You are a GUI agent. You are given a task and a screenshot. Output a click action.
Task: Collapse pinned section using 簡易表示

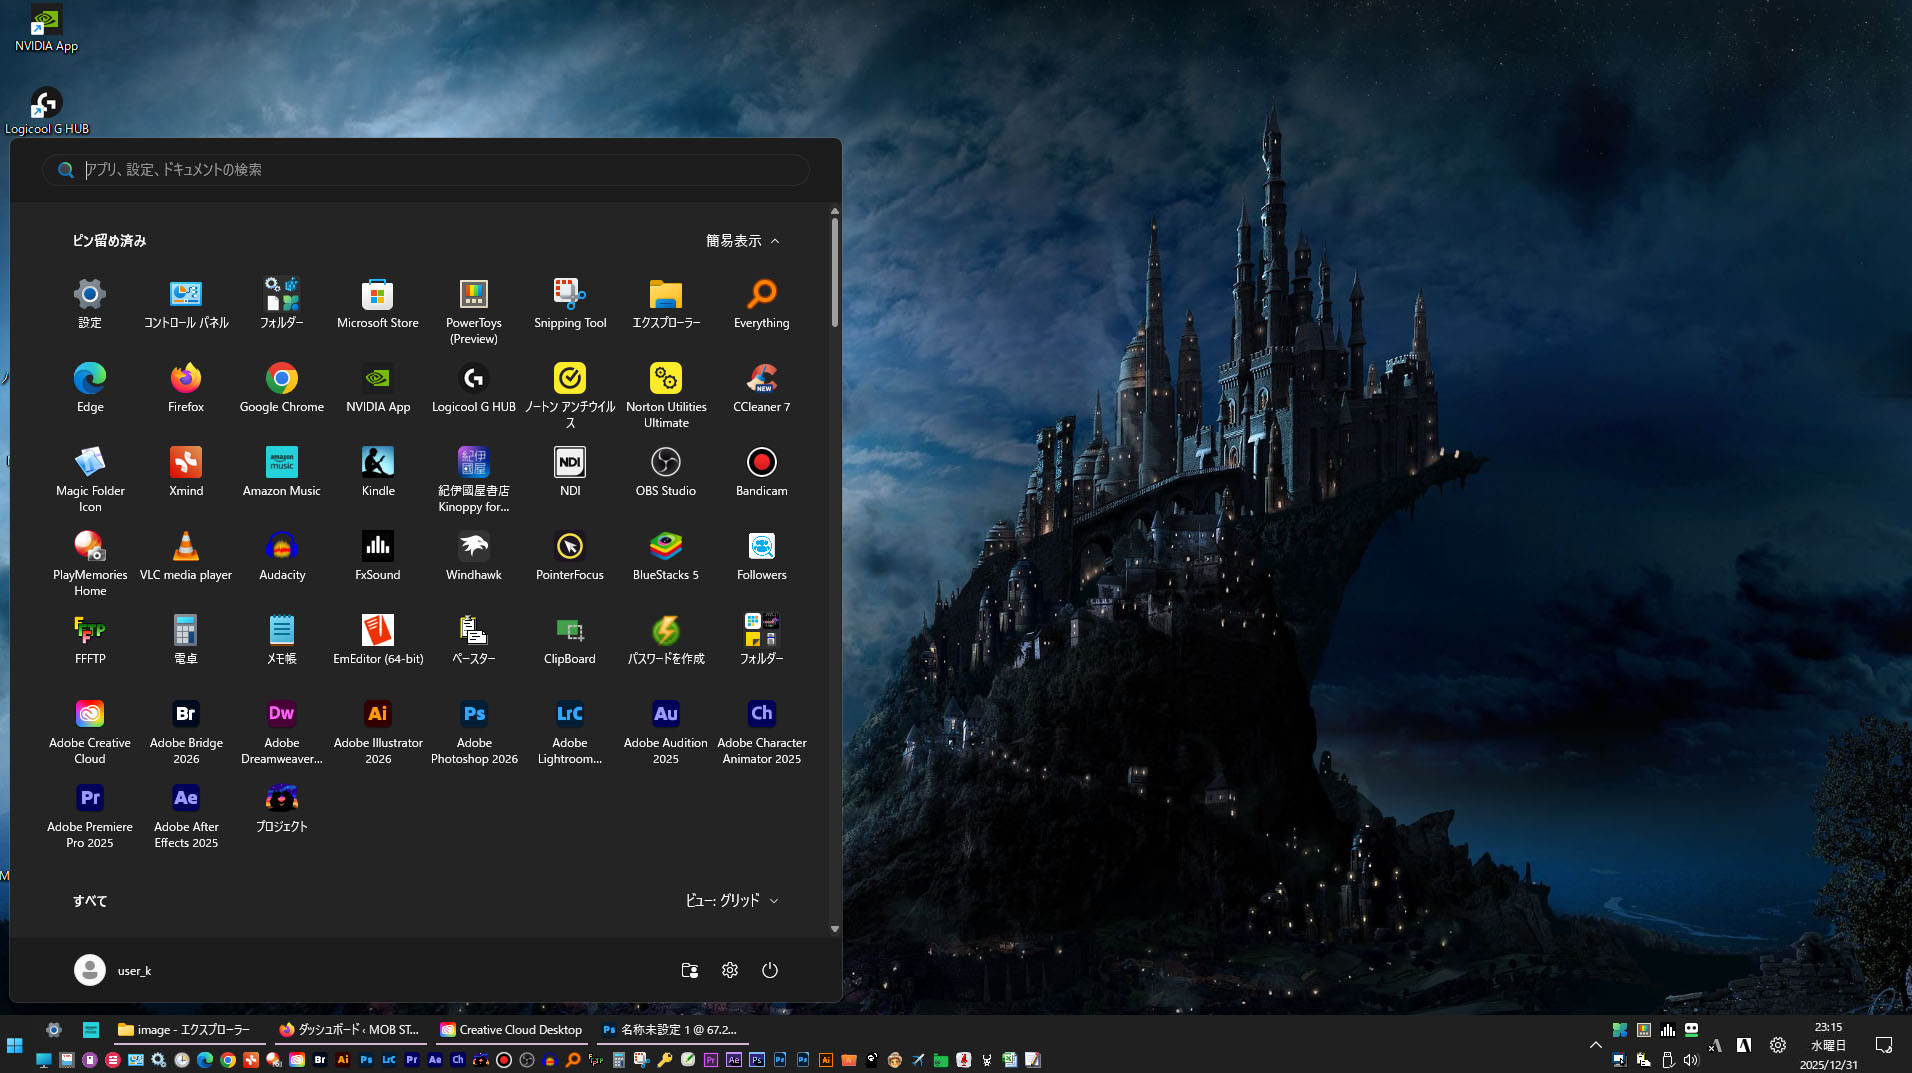(x=742, y=241)
